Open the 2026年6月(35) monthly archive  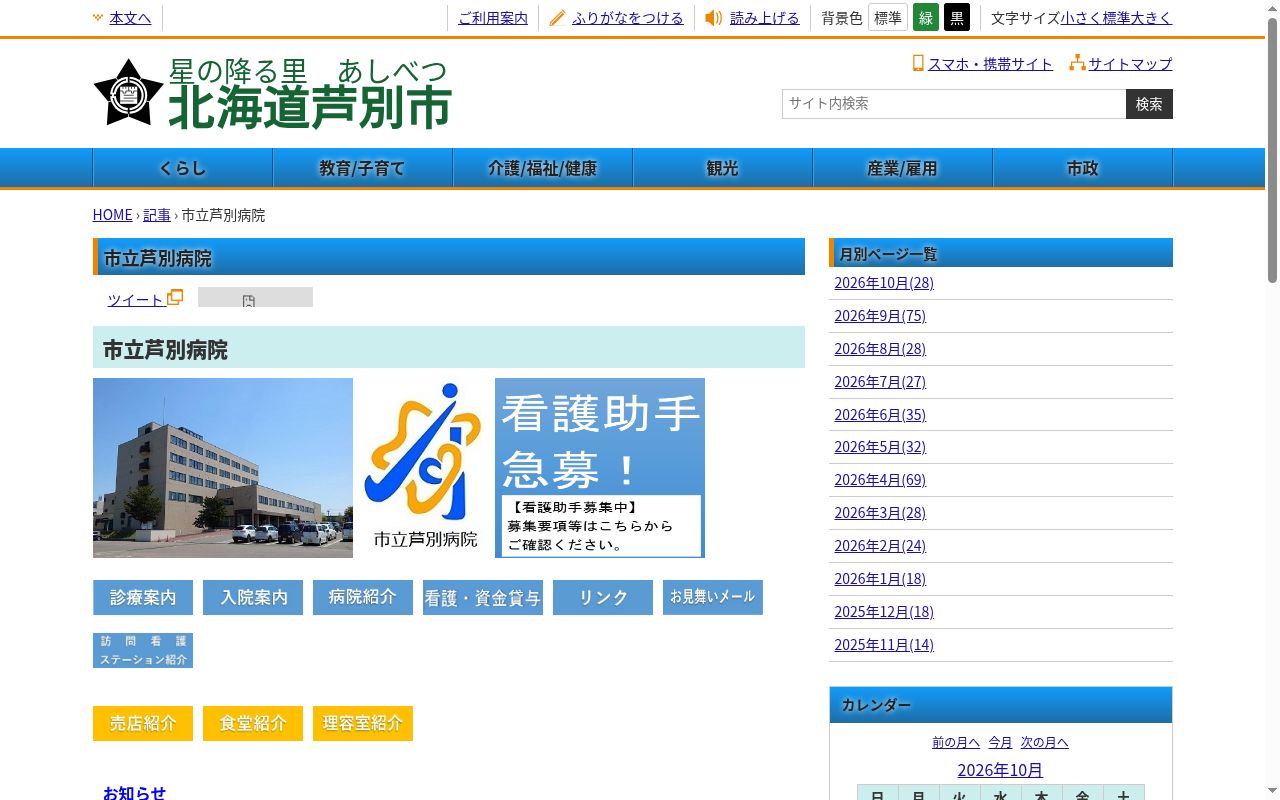point(880,415)
